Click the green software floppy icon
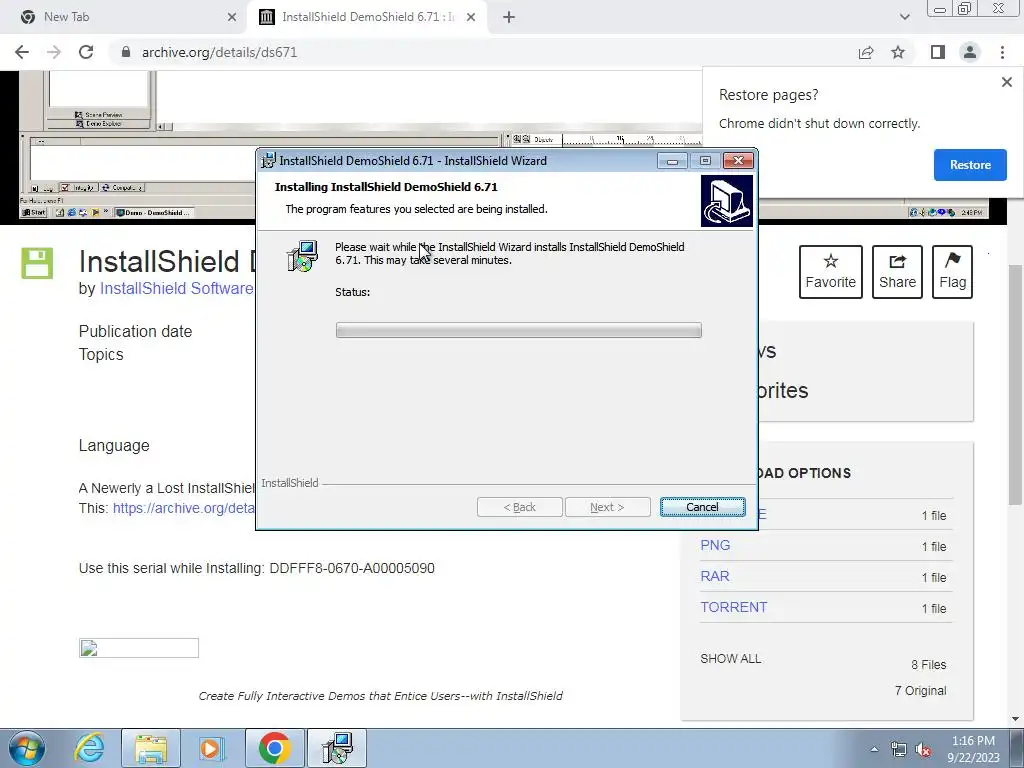 [x=37, y=263]
